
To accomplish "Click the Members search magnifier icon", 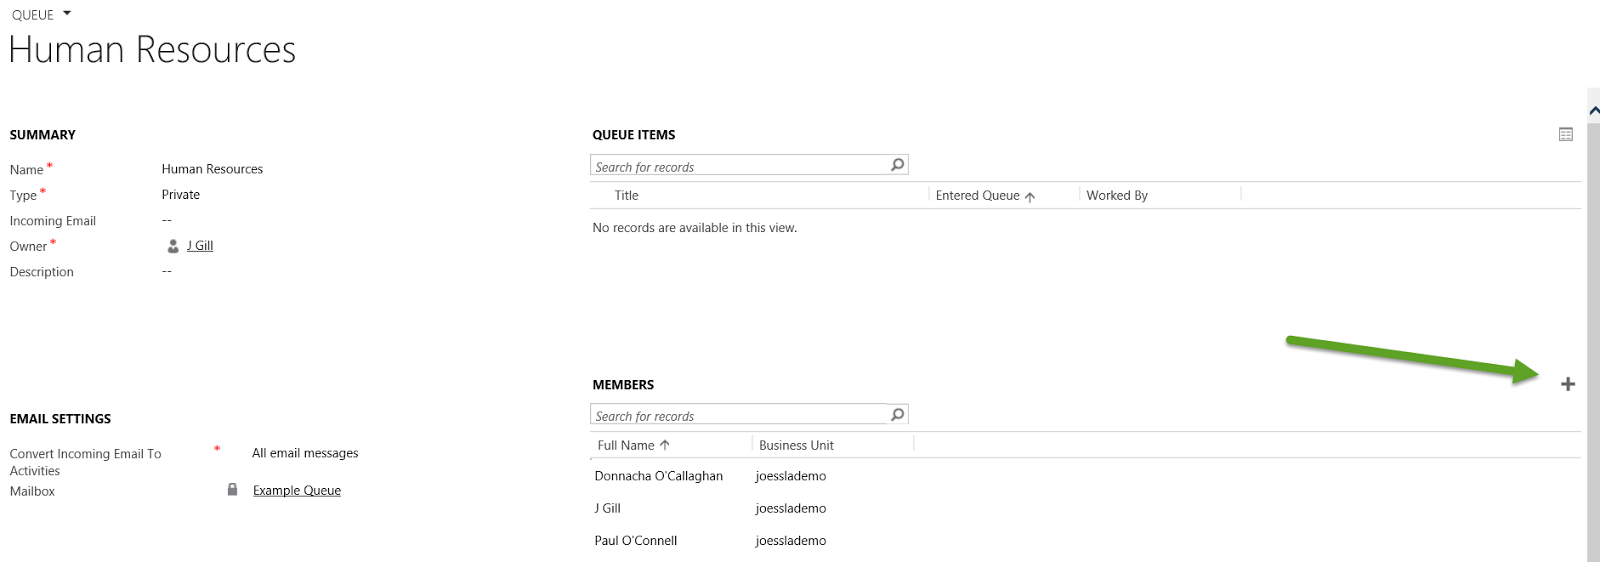I will (897, 414).
